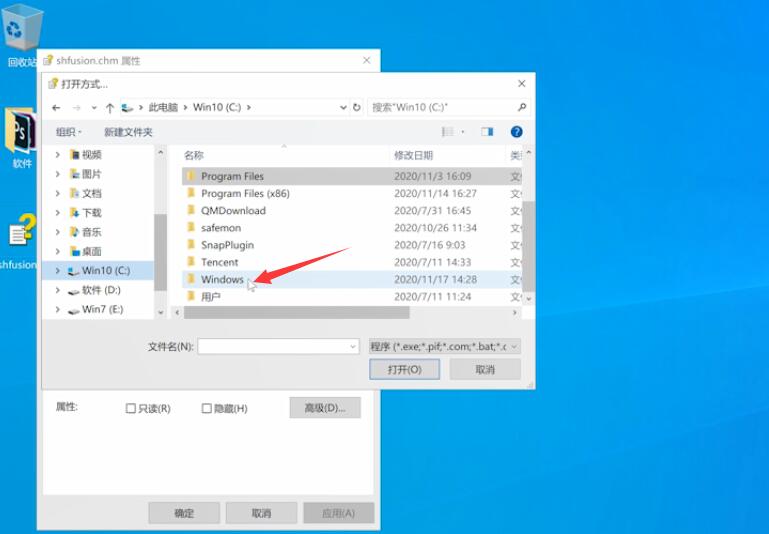Go back with the left arrow button
The width and height of the screenshot is (769, 534).
(56, 107)
